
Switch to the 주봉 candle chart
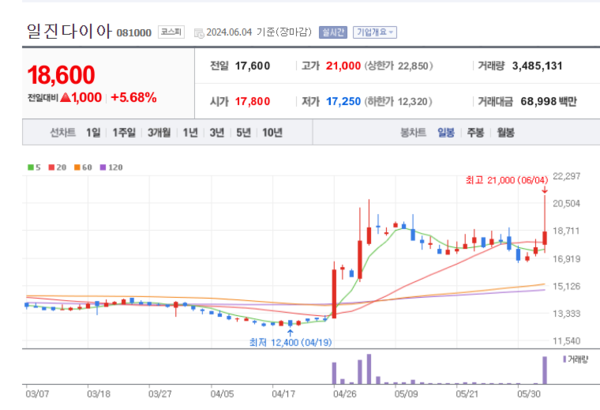[475, 132]
